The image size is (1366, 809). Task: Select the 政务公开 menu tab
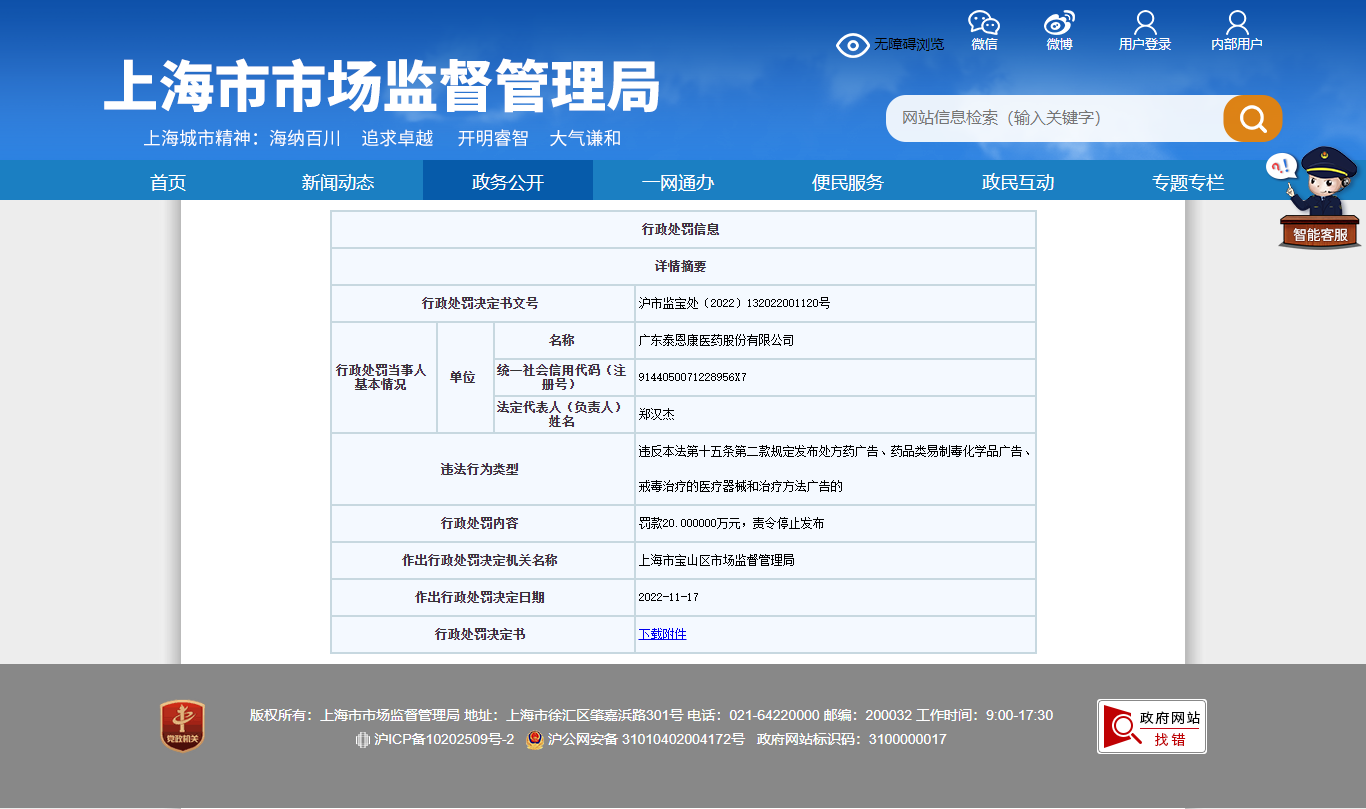coord(508,182)
